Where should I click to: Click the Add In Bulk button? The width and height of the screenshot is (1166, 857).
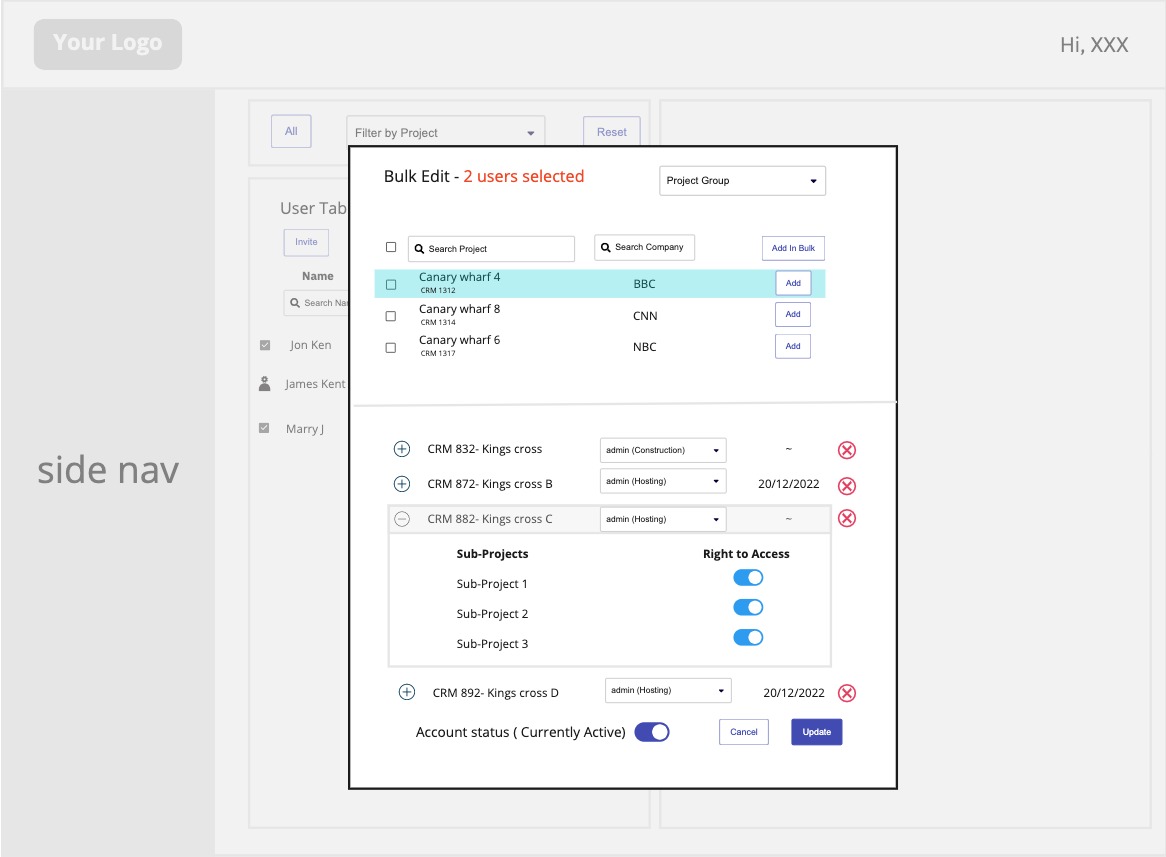pyautogui.click(x=793, y=248)
